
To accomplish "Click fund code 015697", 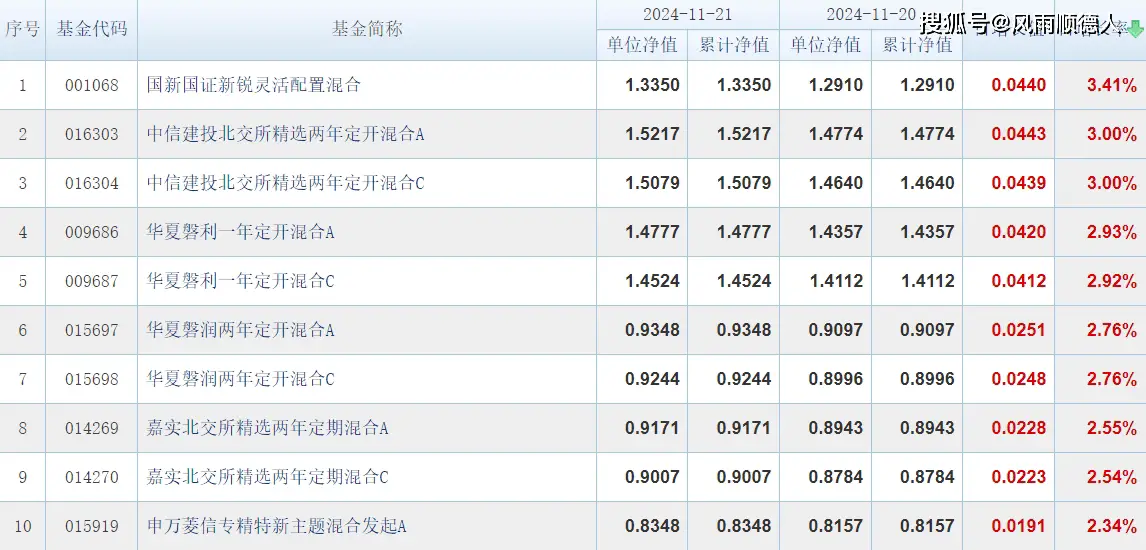I will click(x=91, y=330).
